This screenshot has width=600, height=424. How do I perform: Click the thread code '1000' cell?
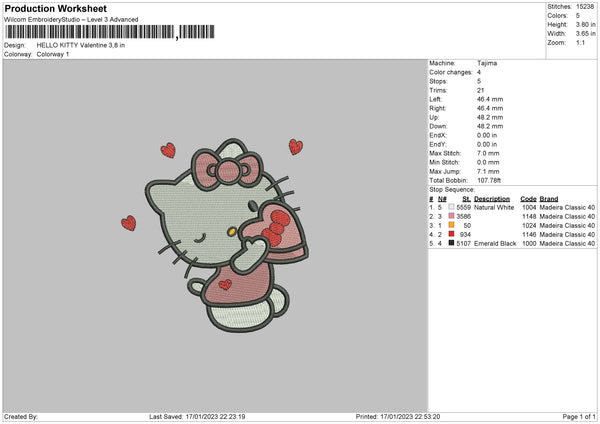(529, 243)
